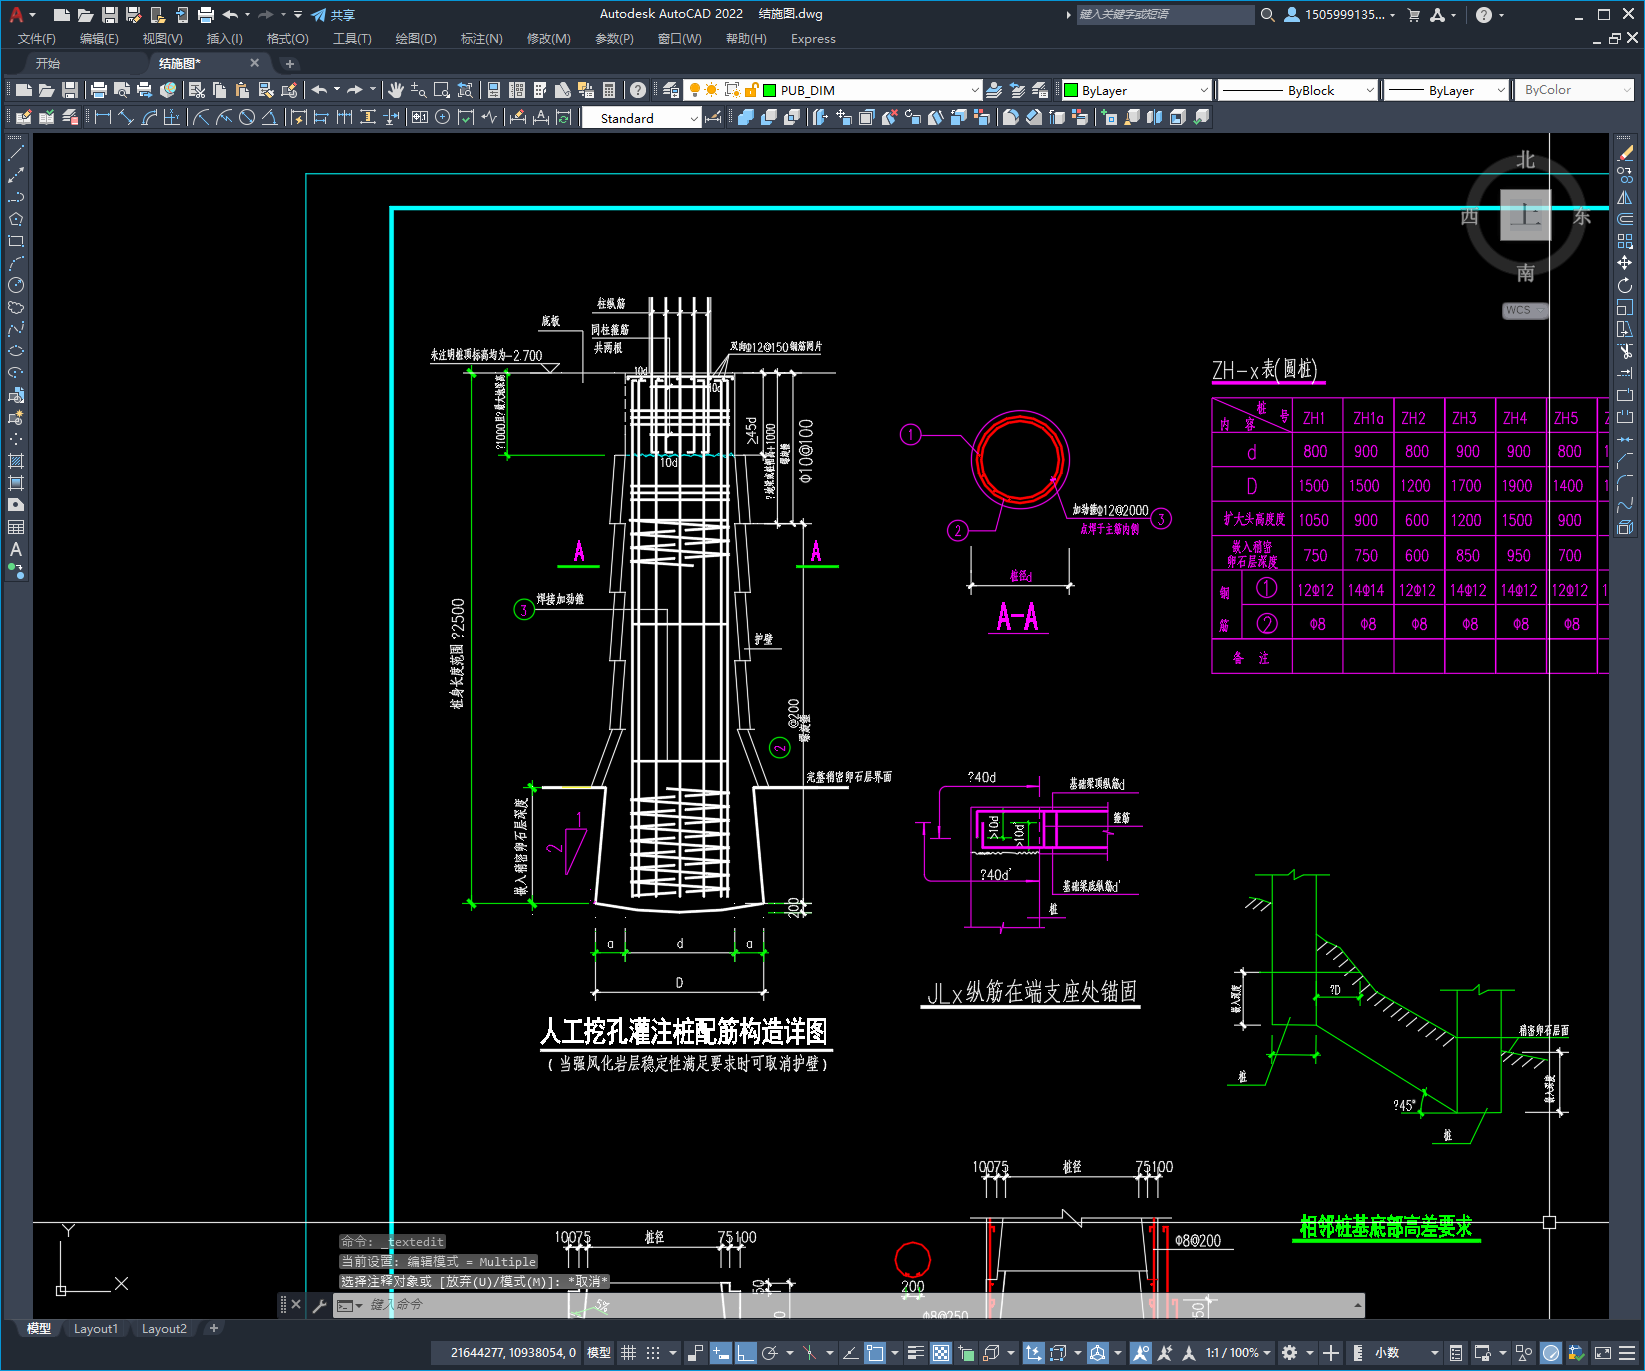This screenshot has height=1371, width=1645.
Task: Click the Center Mark dimension icon
Action: (443, 117)
